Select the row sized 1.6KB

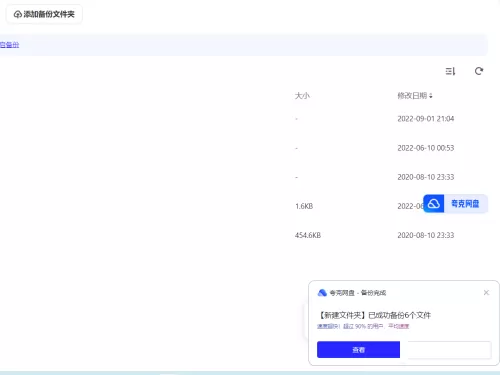coord(304,206)
